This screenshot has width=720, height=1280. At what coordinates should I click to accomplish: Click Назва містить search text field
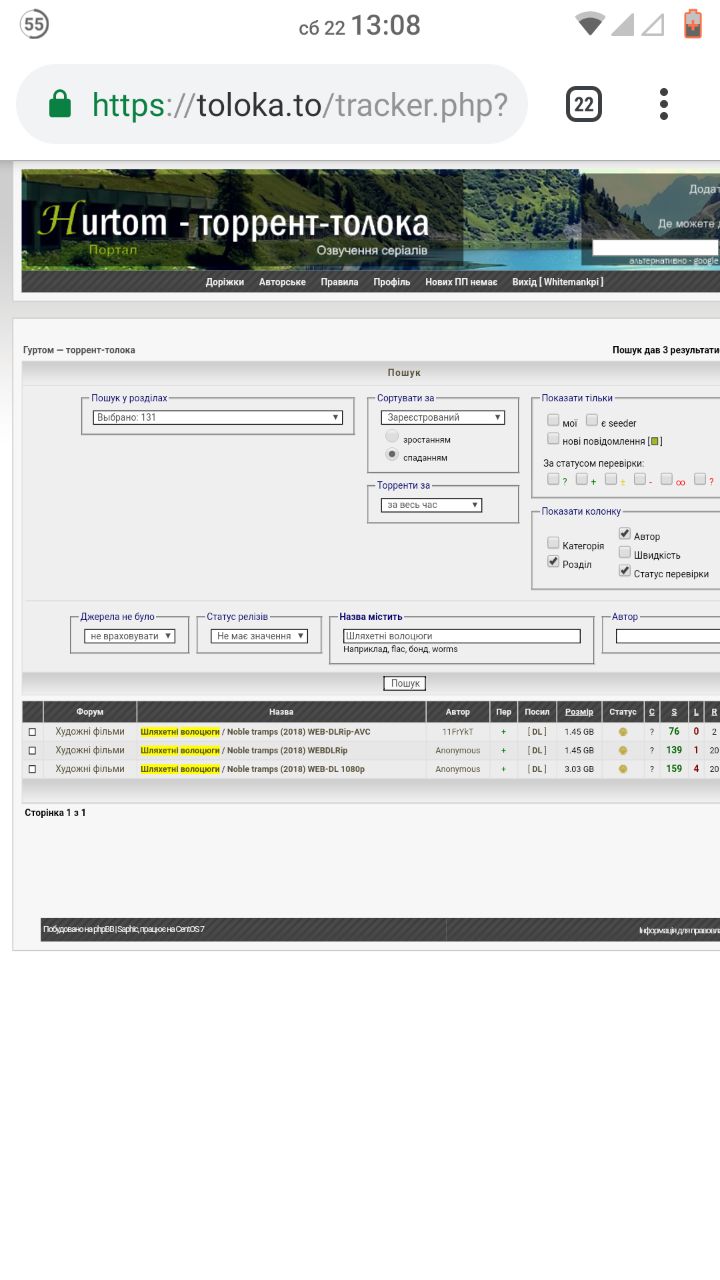point(461,636)
